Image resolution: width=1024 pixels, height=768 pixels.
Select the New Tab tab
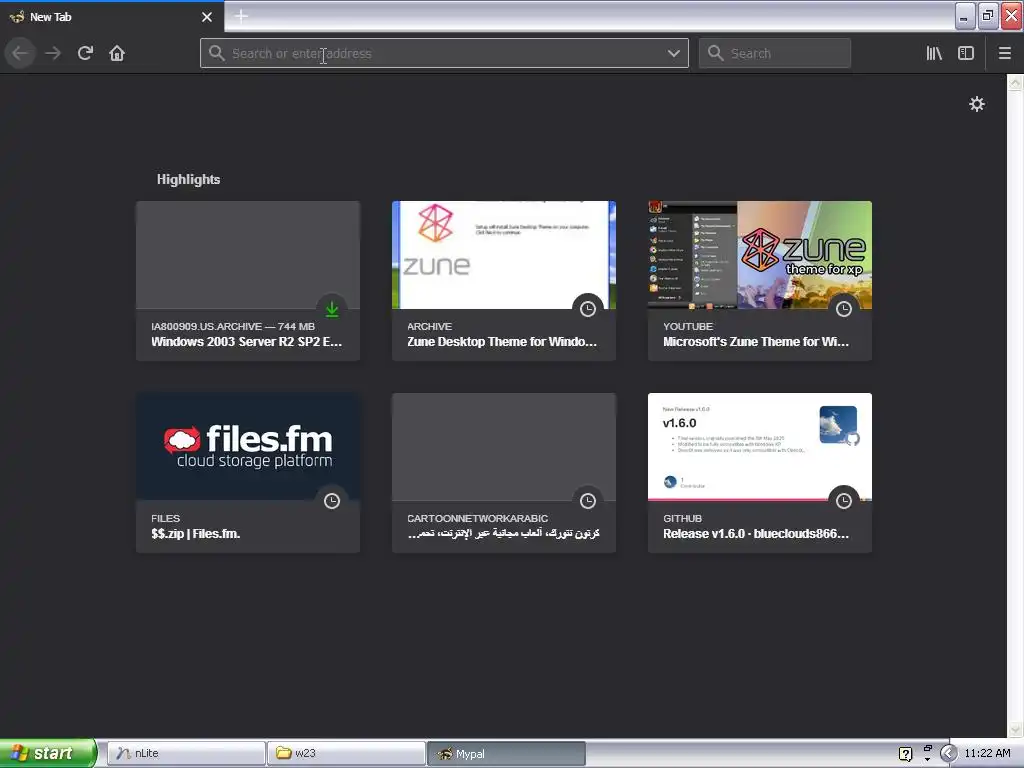pos(112,17)
